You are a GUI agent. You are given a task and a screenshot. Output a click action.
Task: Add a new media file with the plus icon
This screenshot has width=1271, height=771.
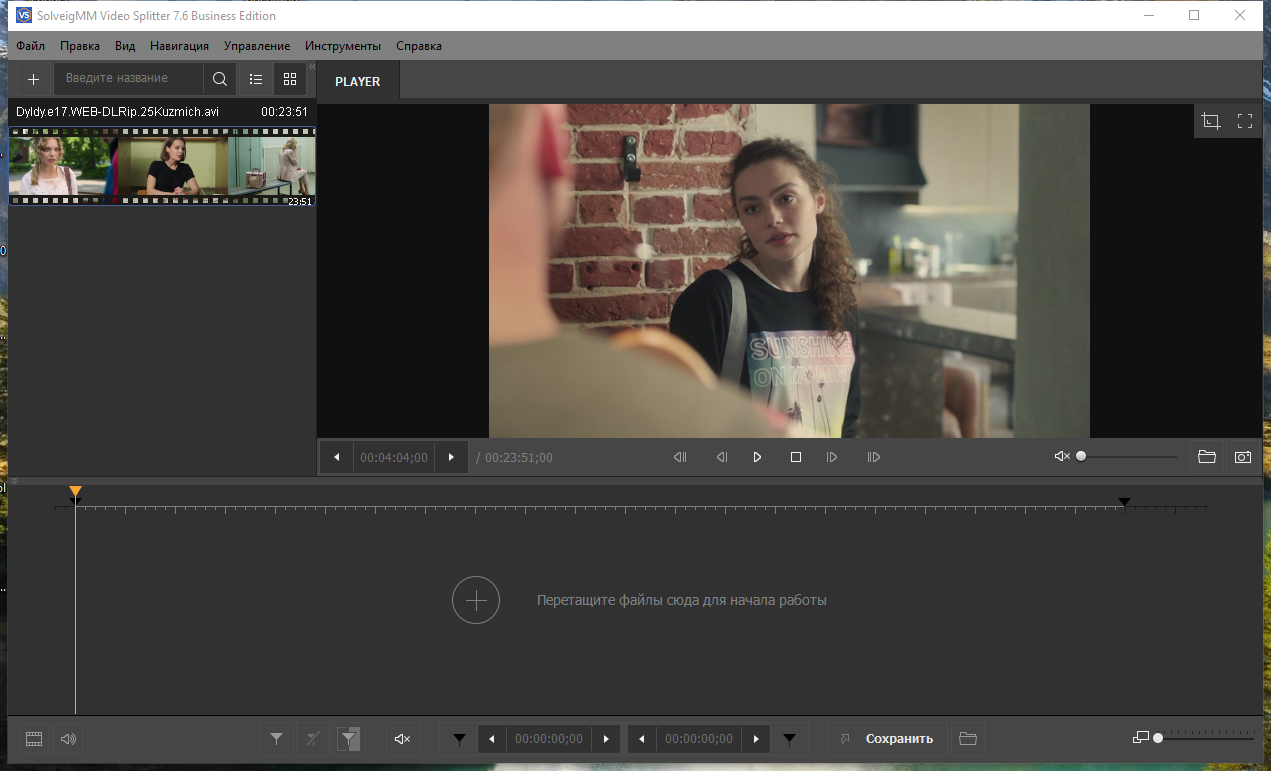click(33, 79)
